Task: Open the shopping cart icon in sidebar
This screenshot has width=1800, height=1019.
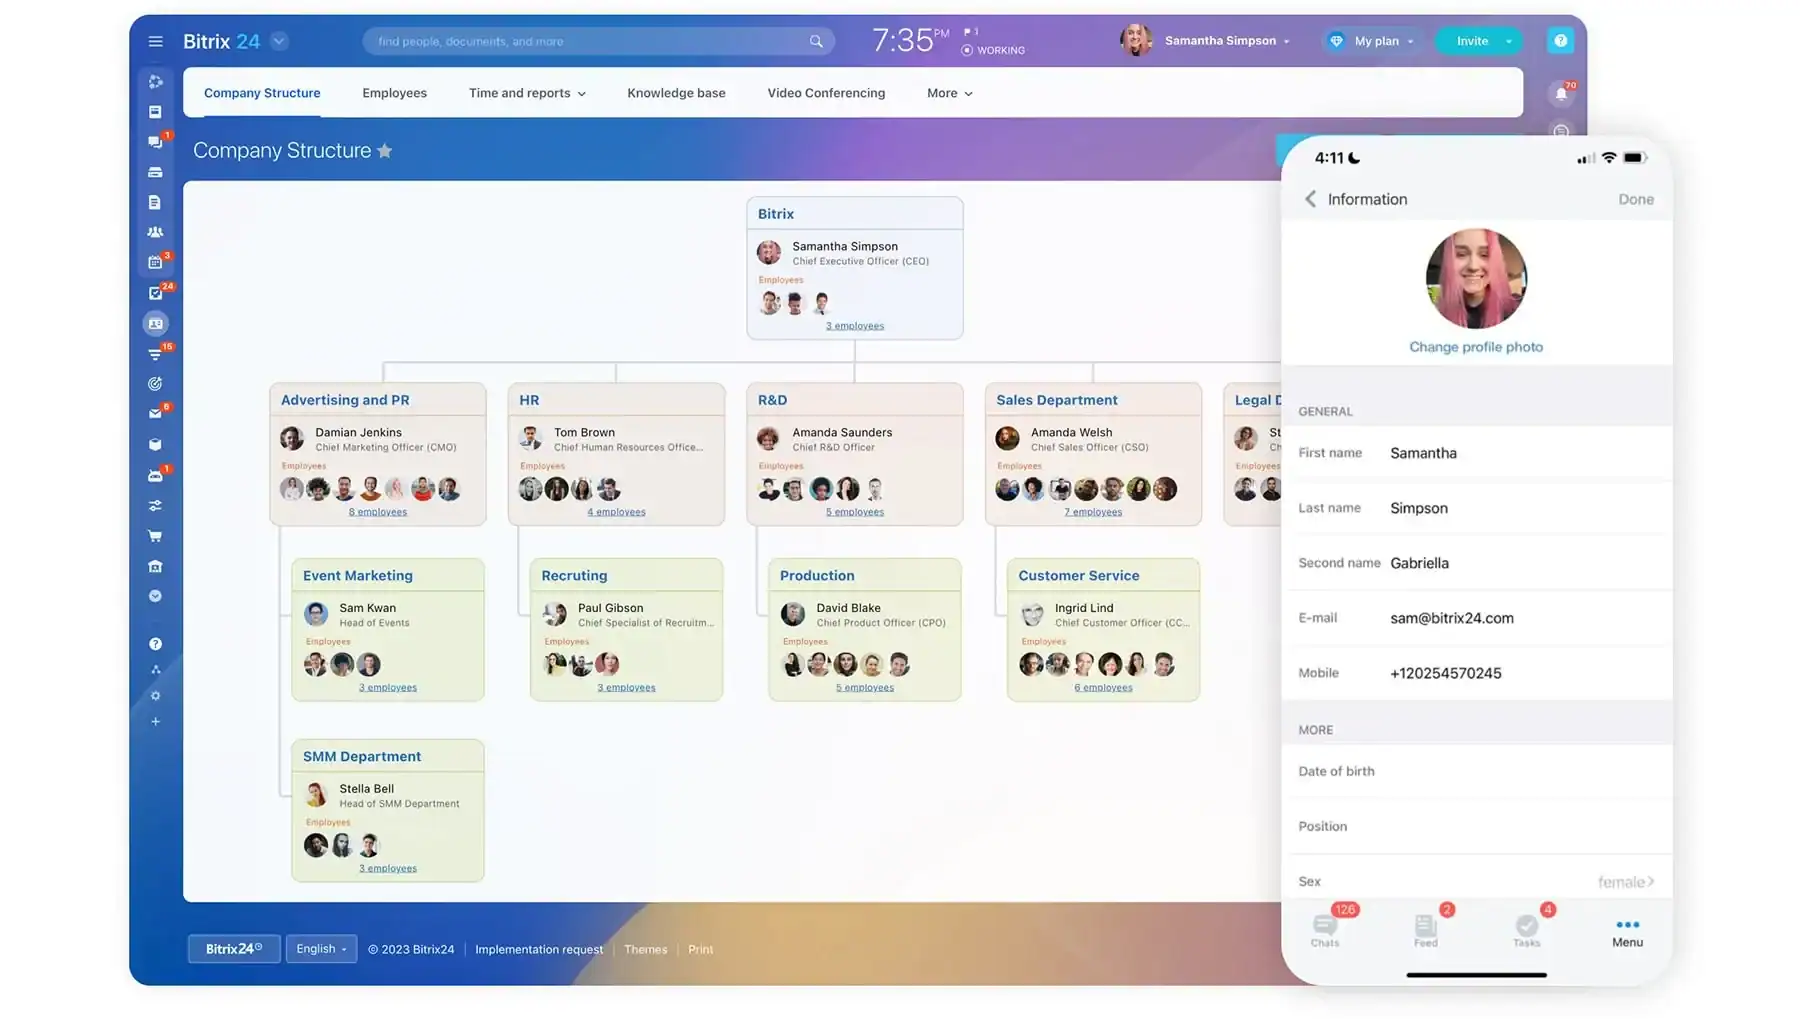Action: (155, 536)
